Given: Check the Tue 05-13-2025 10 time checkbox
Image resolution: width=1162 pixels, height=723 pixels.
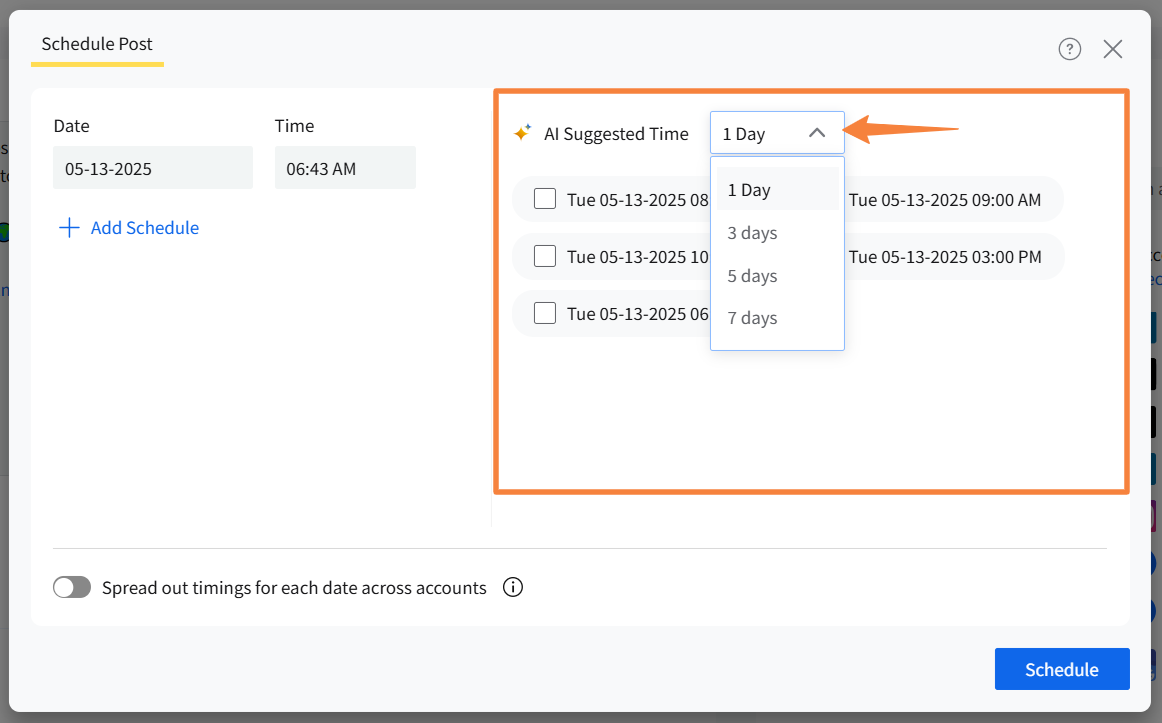Looking at the screenshot, I should 545,257.
